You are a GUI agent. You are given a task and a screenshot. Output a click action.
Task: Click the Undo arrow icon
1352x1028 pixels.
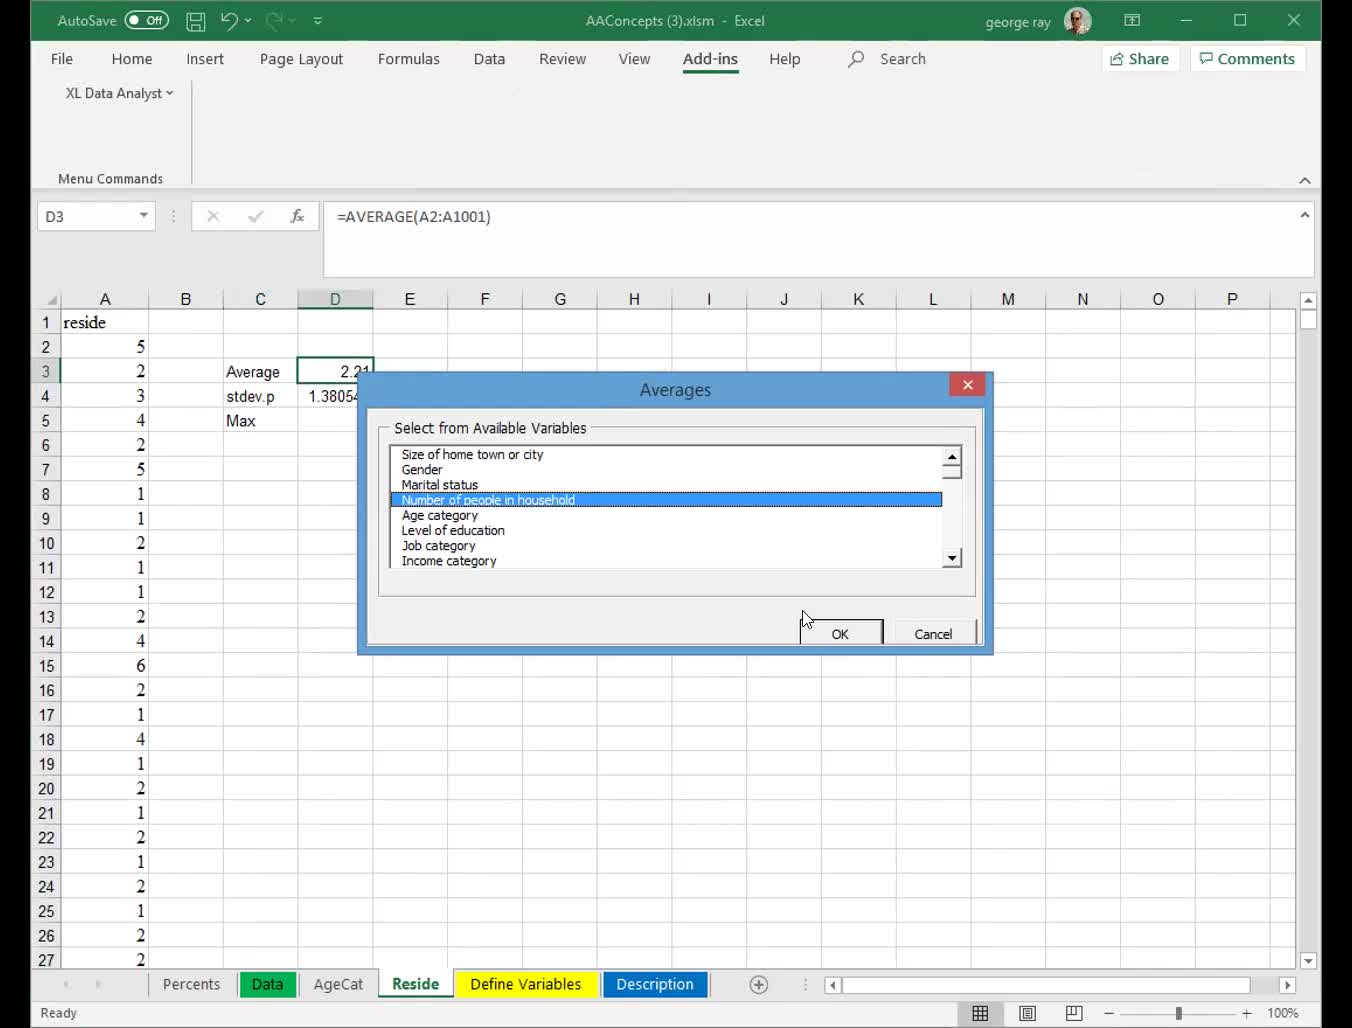(229, 20)
